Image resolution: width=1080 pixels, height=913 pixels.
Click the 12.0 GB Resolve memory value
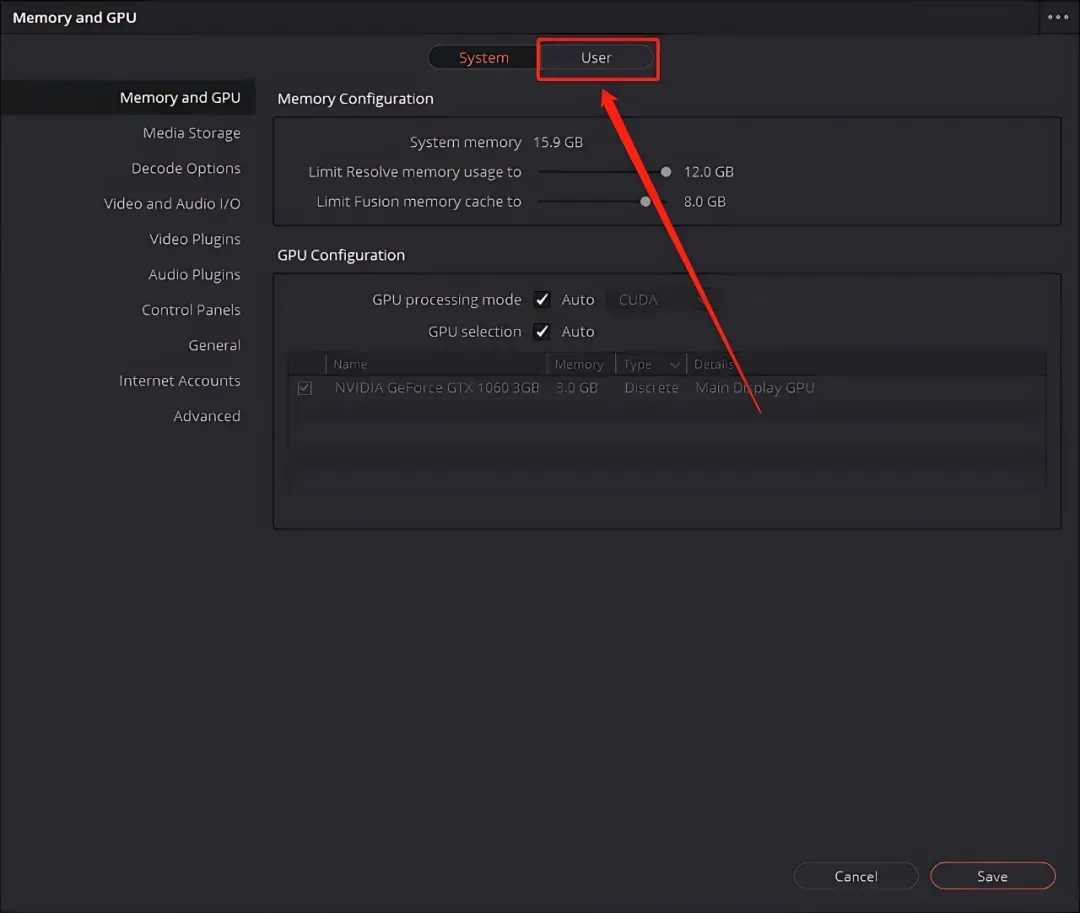(x=708, y=172)
